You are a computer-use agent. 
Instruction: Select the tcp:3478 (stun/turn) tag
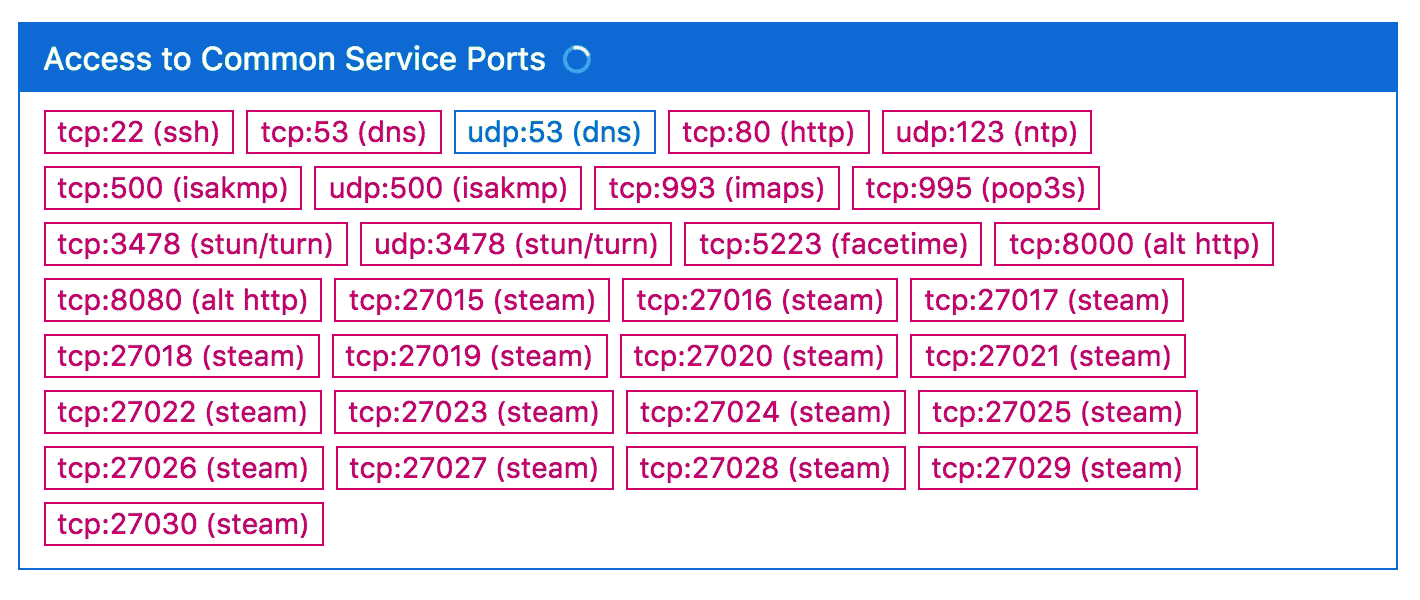[196, 244]
